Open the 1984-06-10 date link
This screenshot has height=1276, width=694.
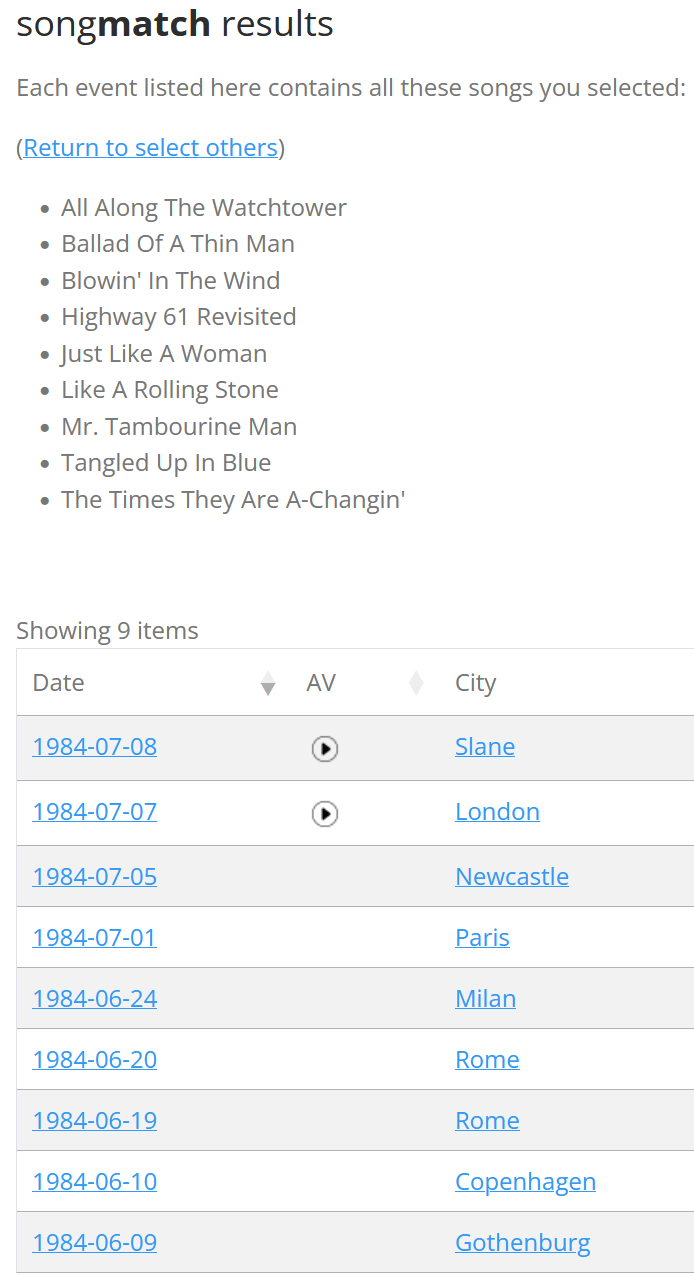click(95, 1182)
